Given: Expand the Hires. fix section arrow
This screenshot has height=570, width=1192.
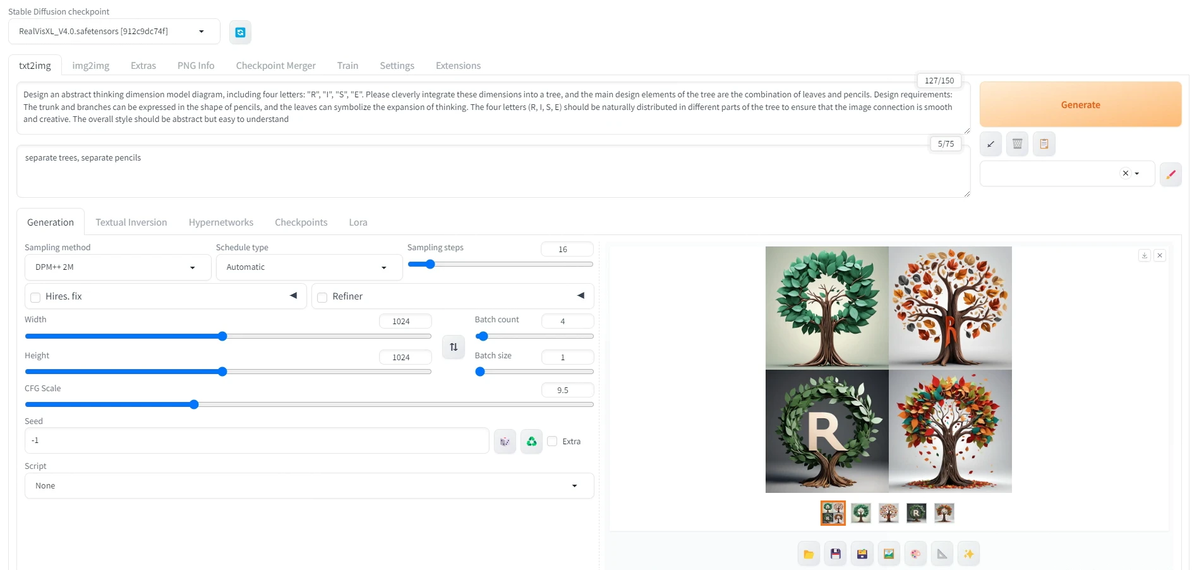Looking at the screenshot, I should tap(293, 296).
